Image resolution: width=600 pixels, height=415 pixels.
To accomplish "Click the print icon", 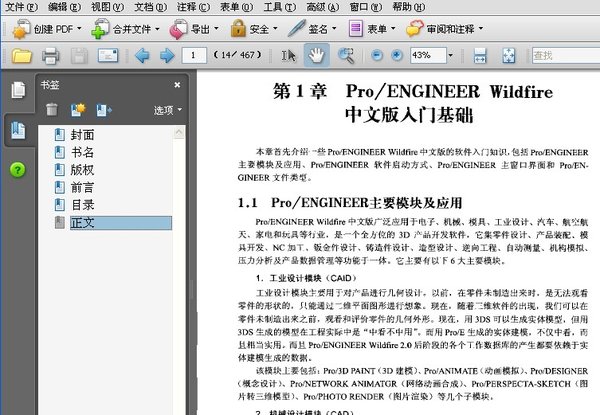I will (x=51, y=56).
